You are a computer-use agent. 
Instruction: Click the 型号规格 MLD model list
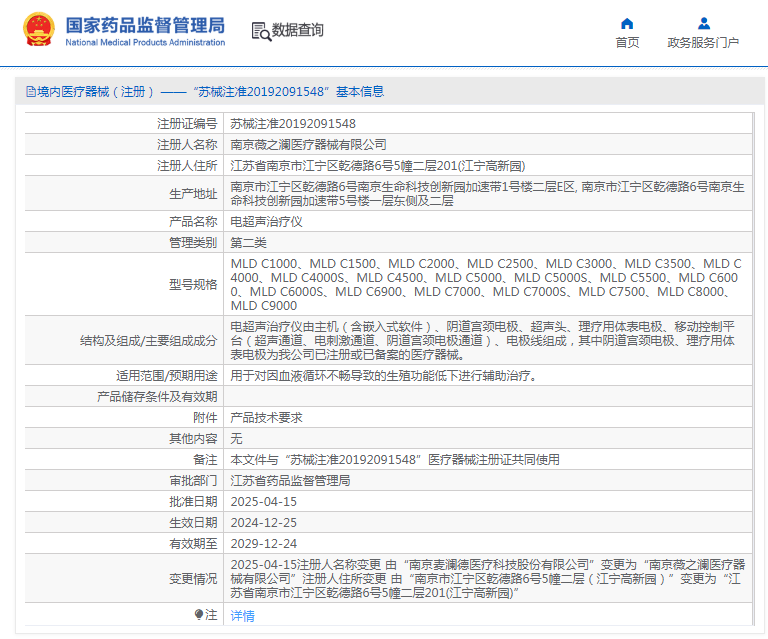point(486,284)
